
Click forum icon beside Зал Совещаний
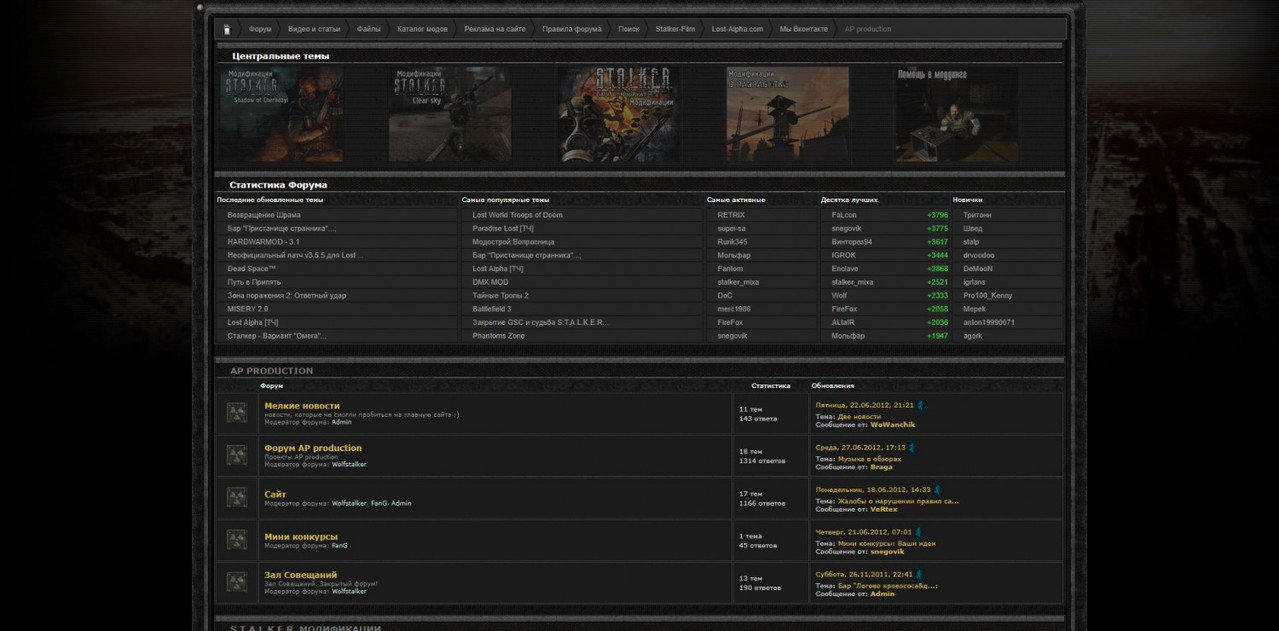237,582
